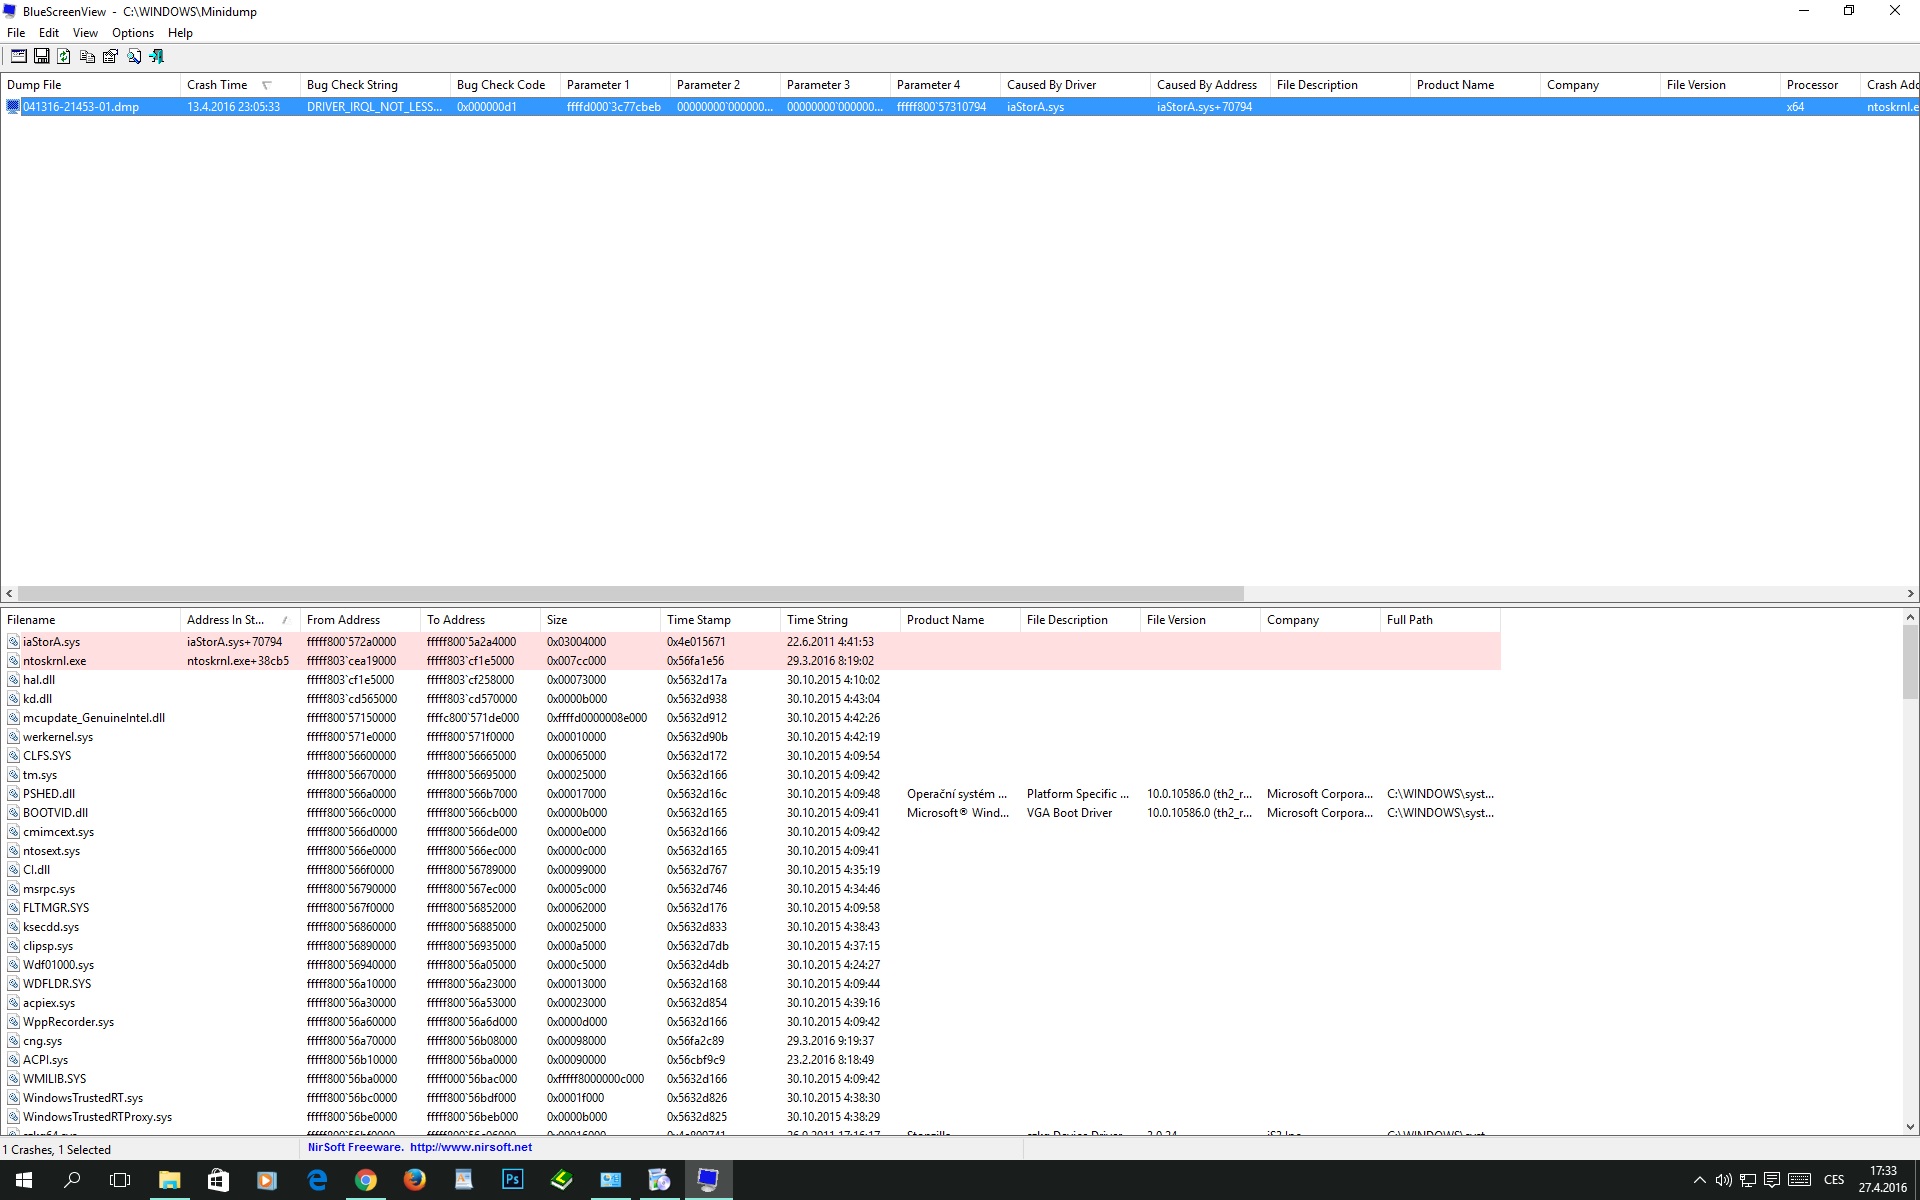
Task: Click the Exit door toolbar icon
Action: coord(157,57)
